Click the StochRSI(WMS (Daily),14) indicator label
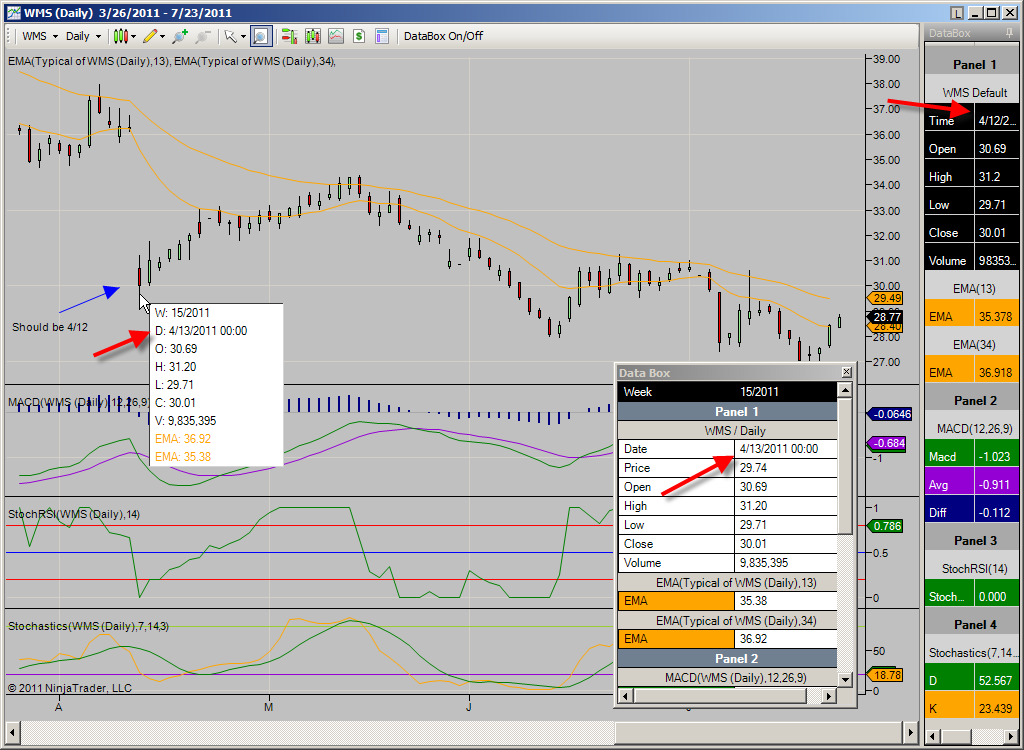Screen dimensions: 1024x750 [74, 514]
